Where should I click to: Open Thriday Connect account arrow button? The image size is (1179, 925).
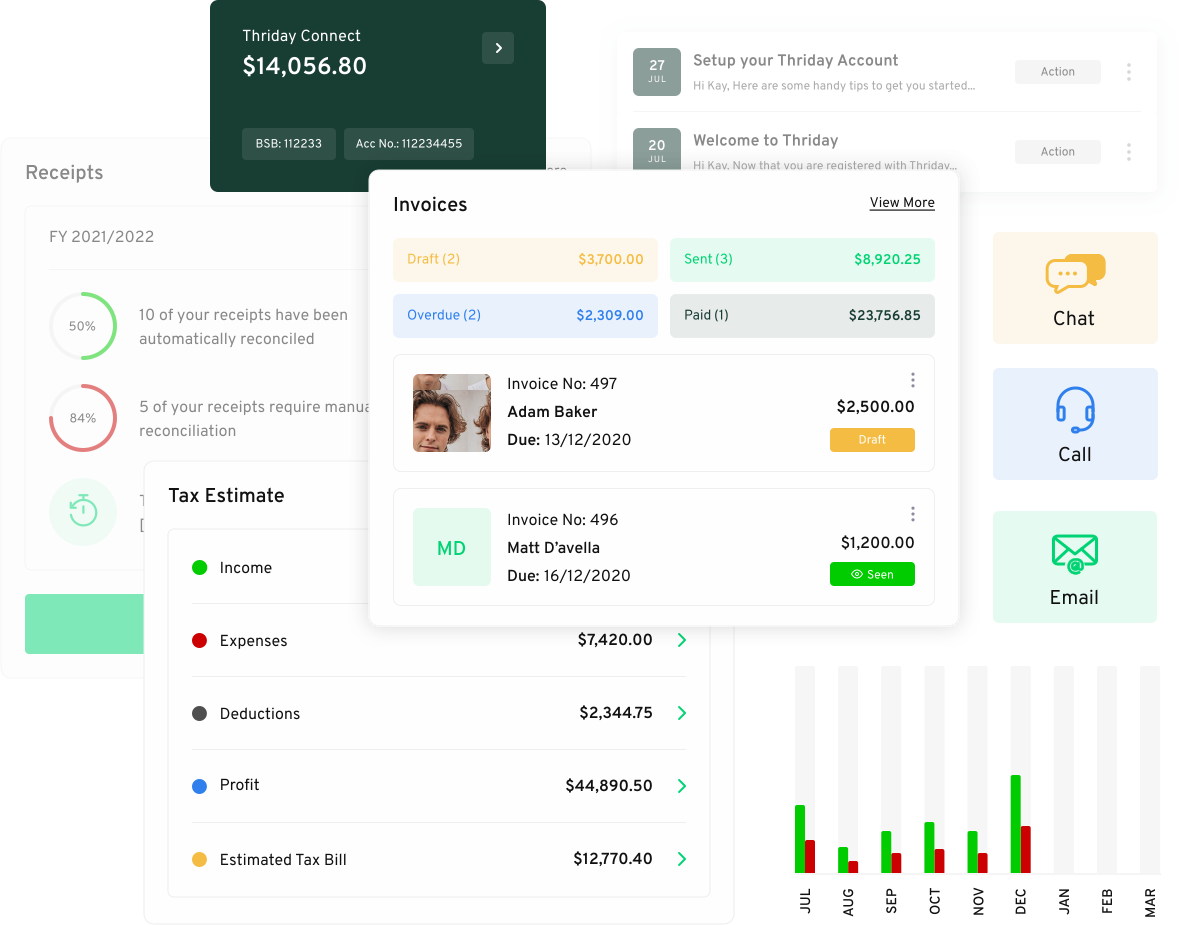tap(498, 48)
